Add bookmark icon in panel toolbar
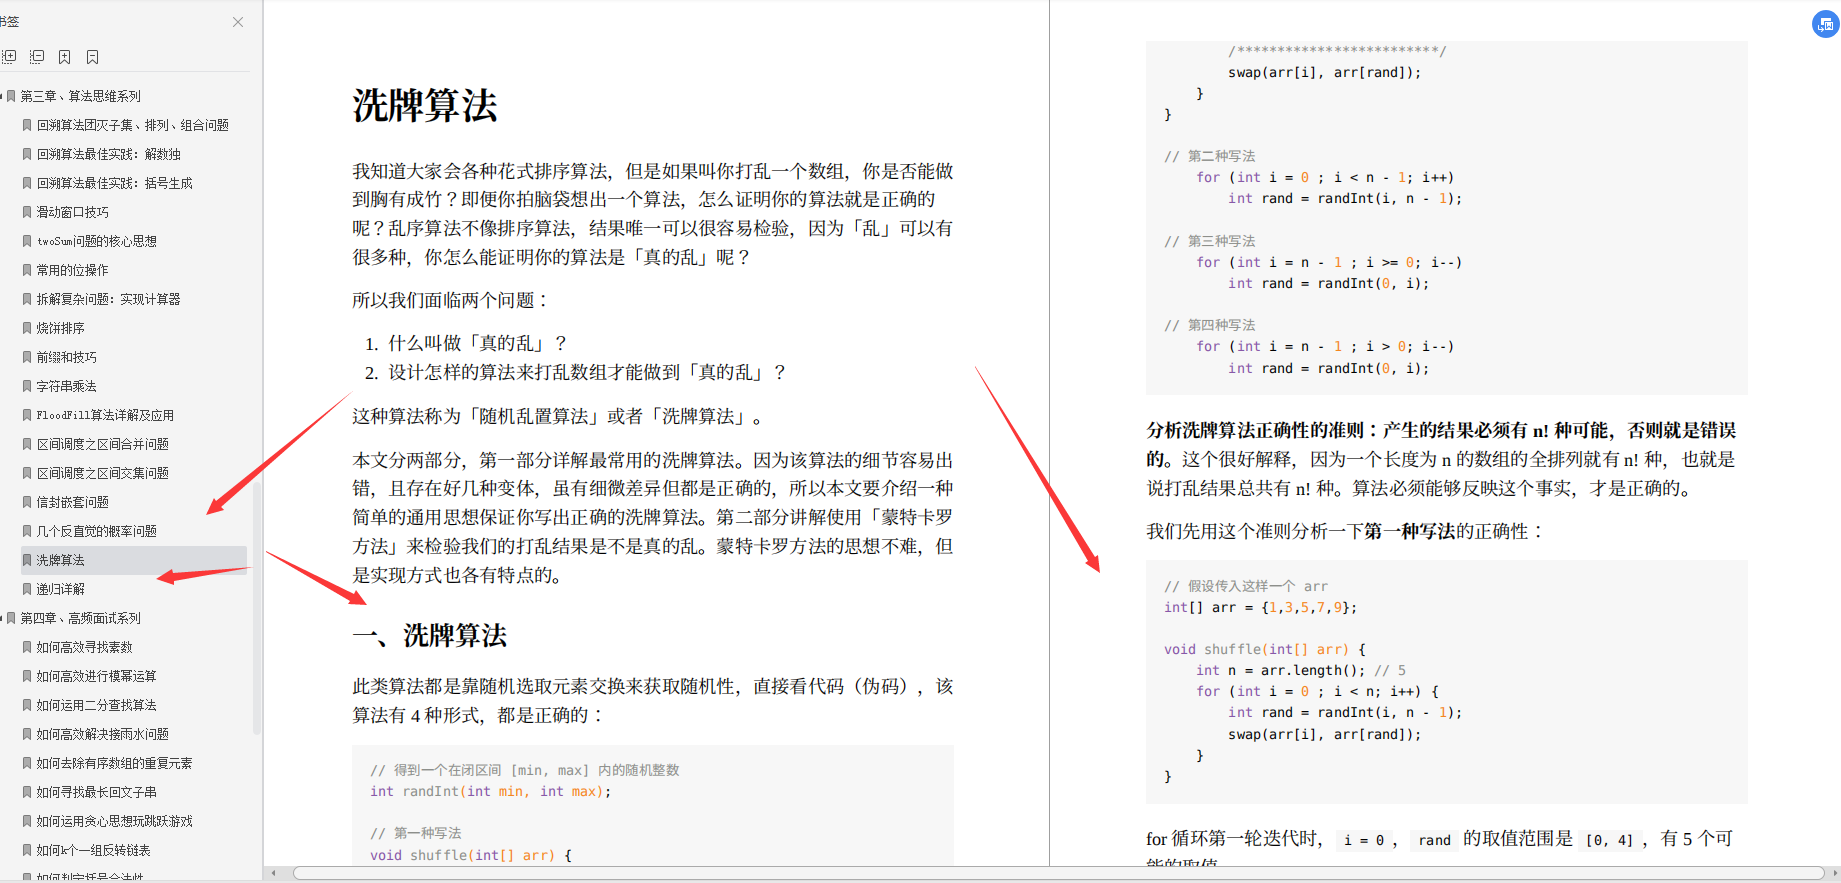 tap(64, 57)
